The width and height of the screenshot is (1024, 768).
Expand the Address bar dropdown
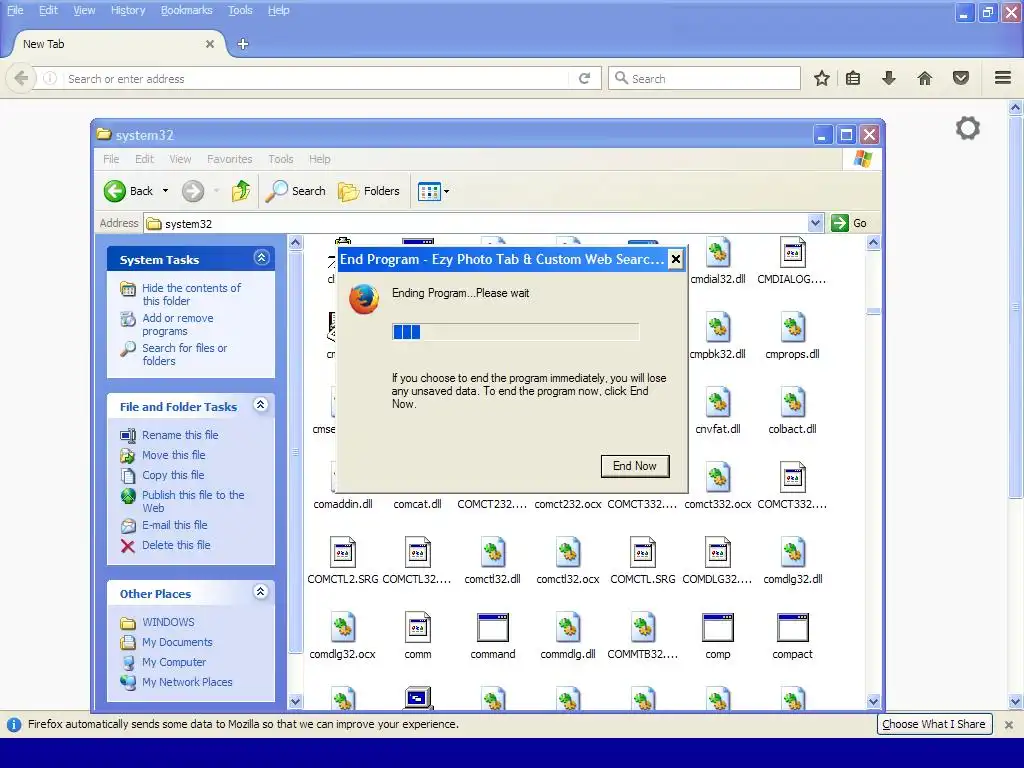[815, 223]
